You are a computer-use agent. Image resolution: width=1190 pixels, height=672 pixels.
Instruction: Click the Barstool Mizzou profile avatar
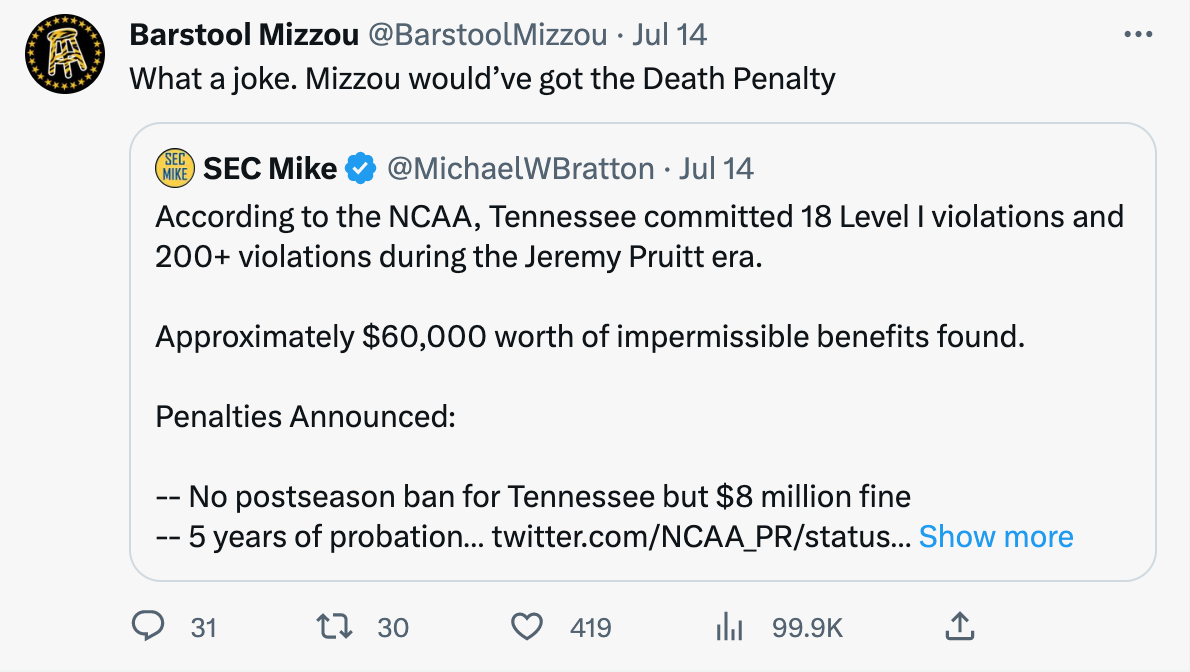click(x=65, y=55)
